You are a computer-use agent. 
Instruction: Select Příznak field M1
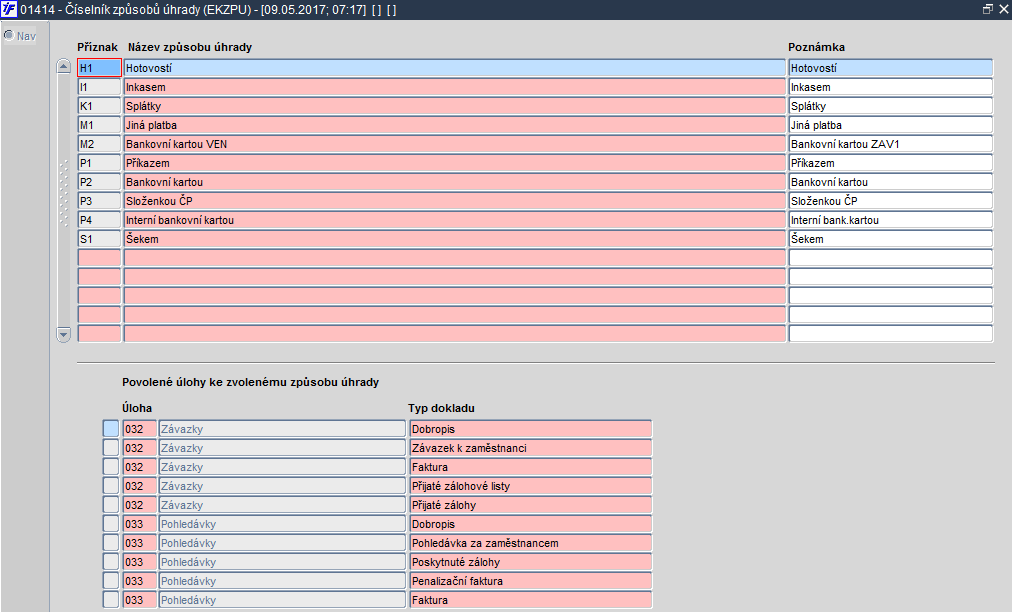[99, 125]
